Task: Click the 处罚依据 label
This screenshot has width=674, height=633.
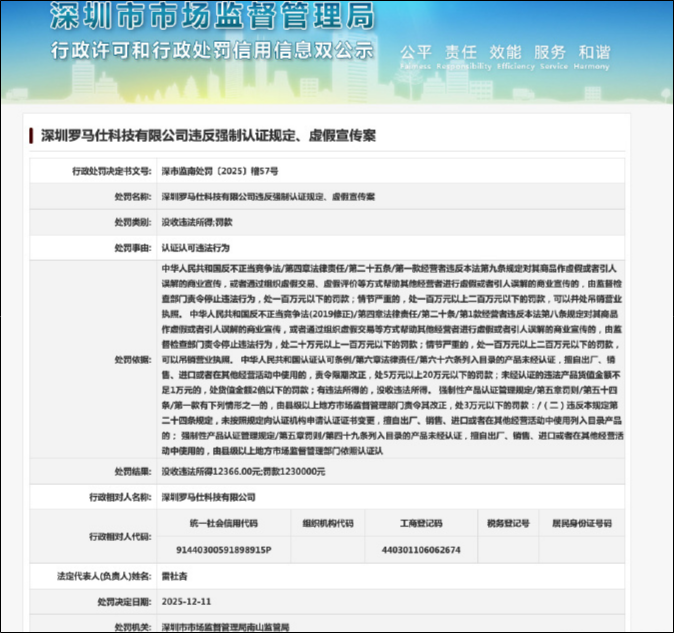Action: (x=133, y=360)
